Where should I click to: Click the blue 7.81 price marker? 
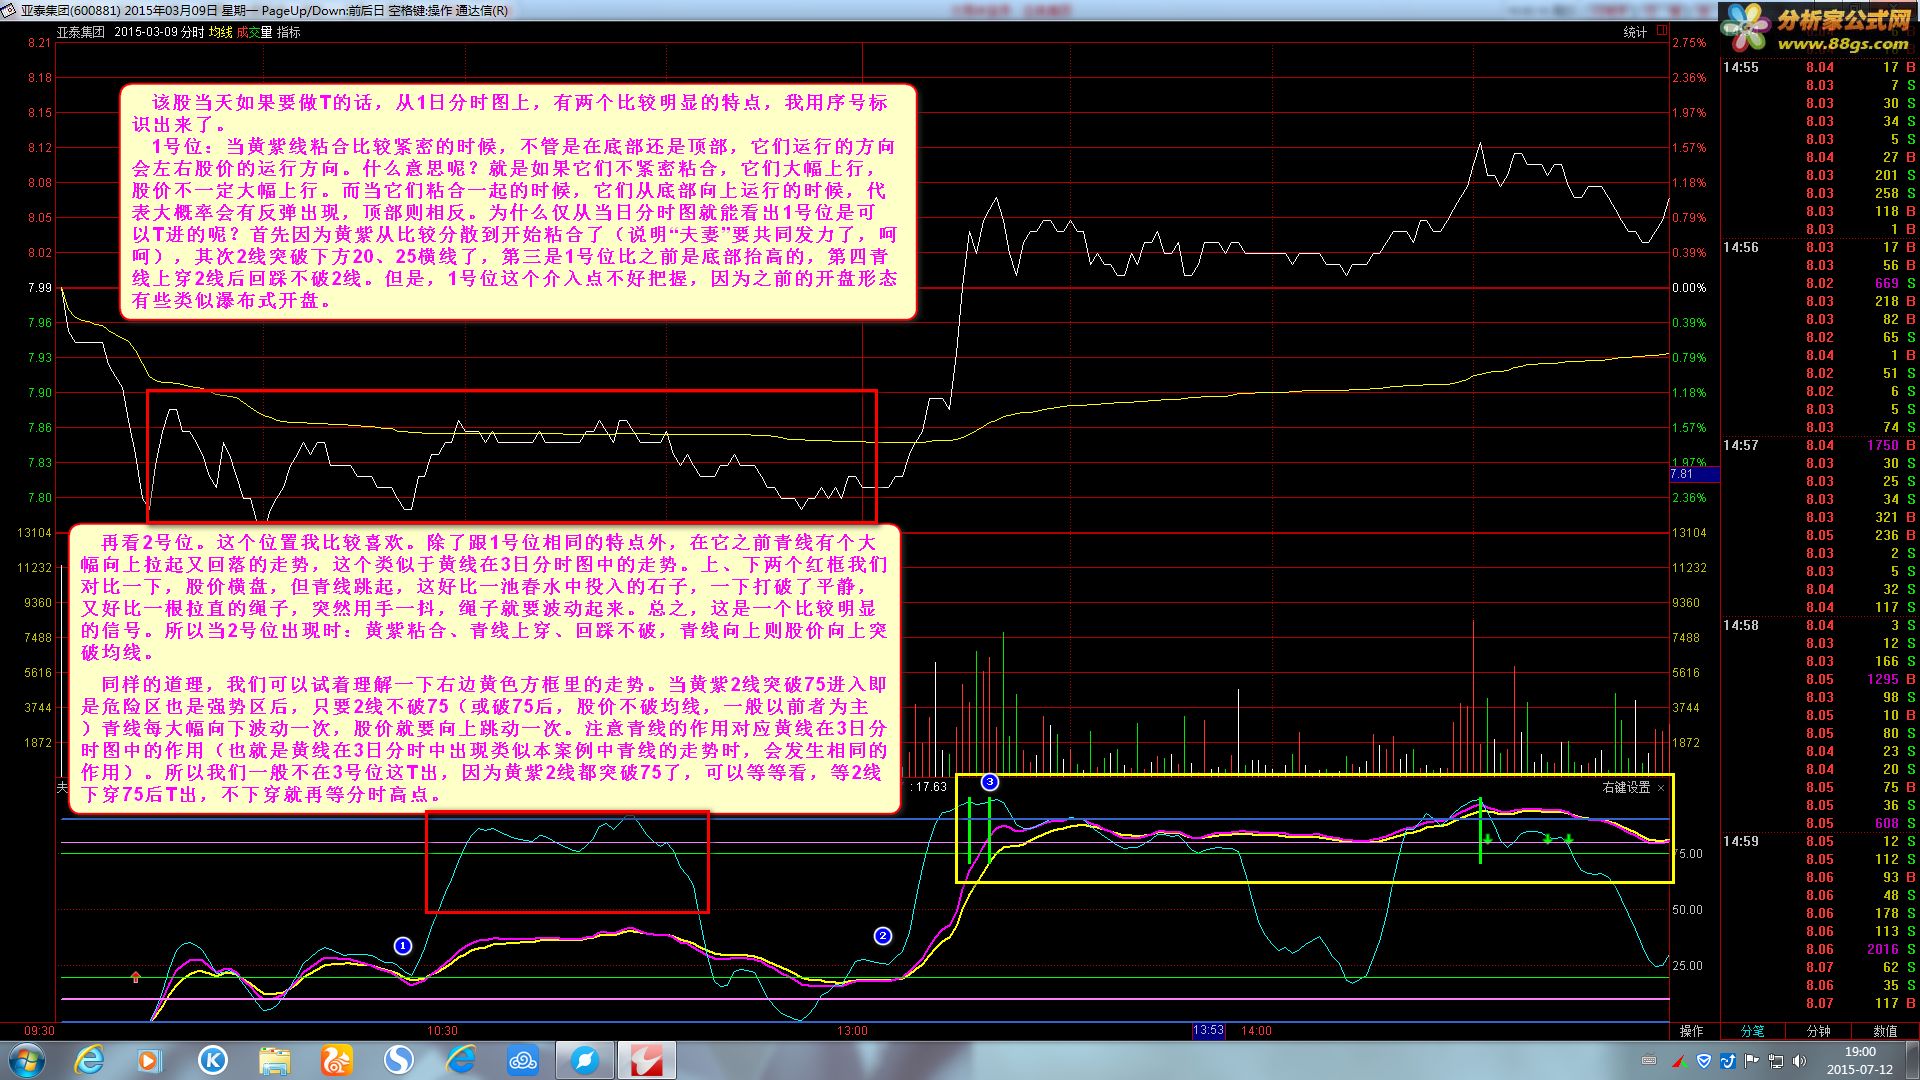coord(1694,474)
